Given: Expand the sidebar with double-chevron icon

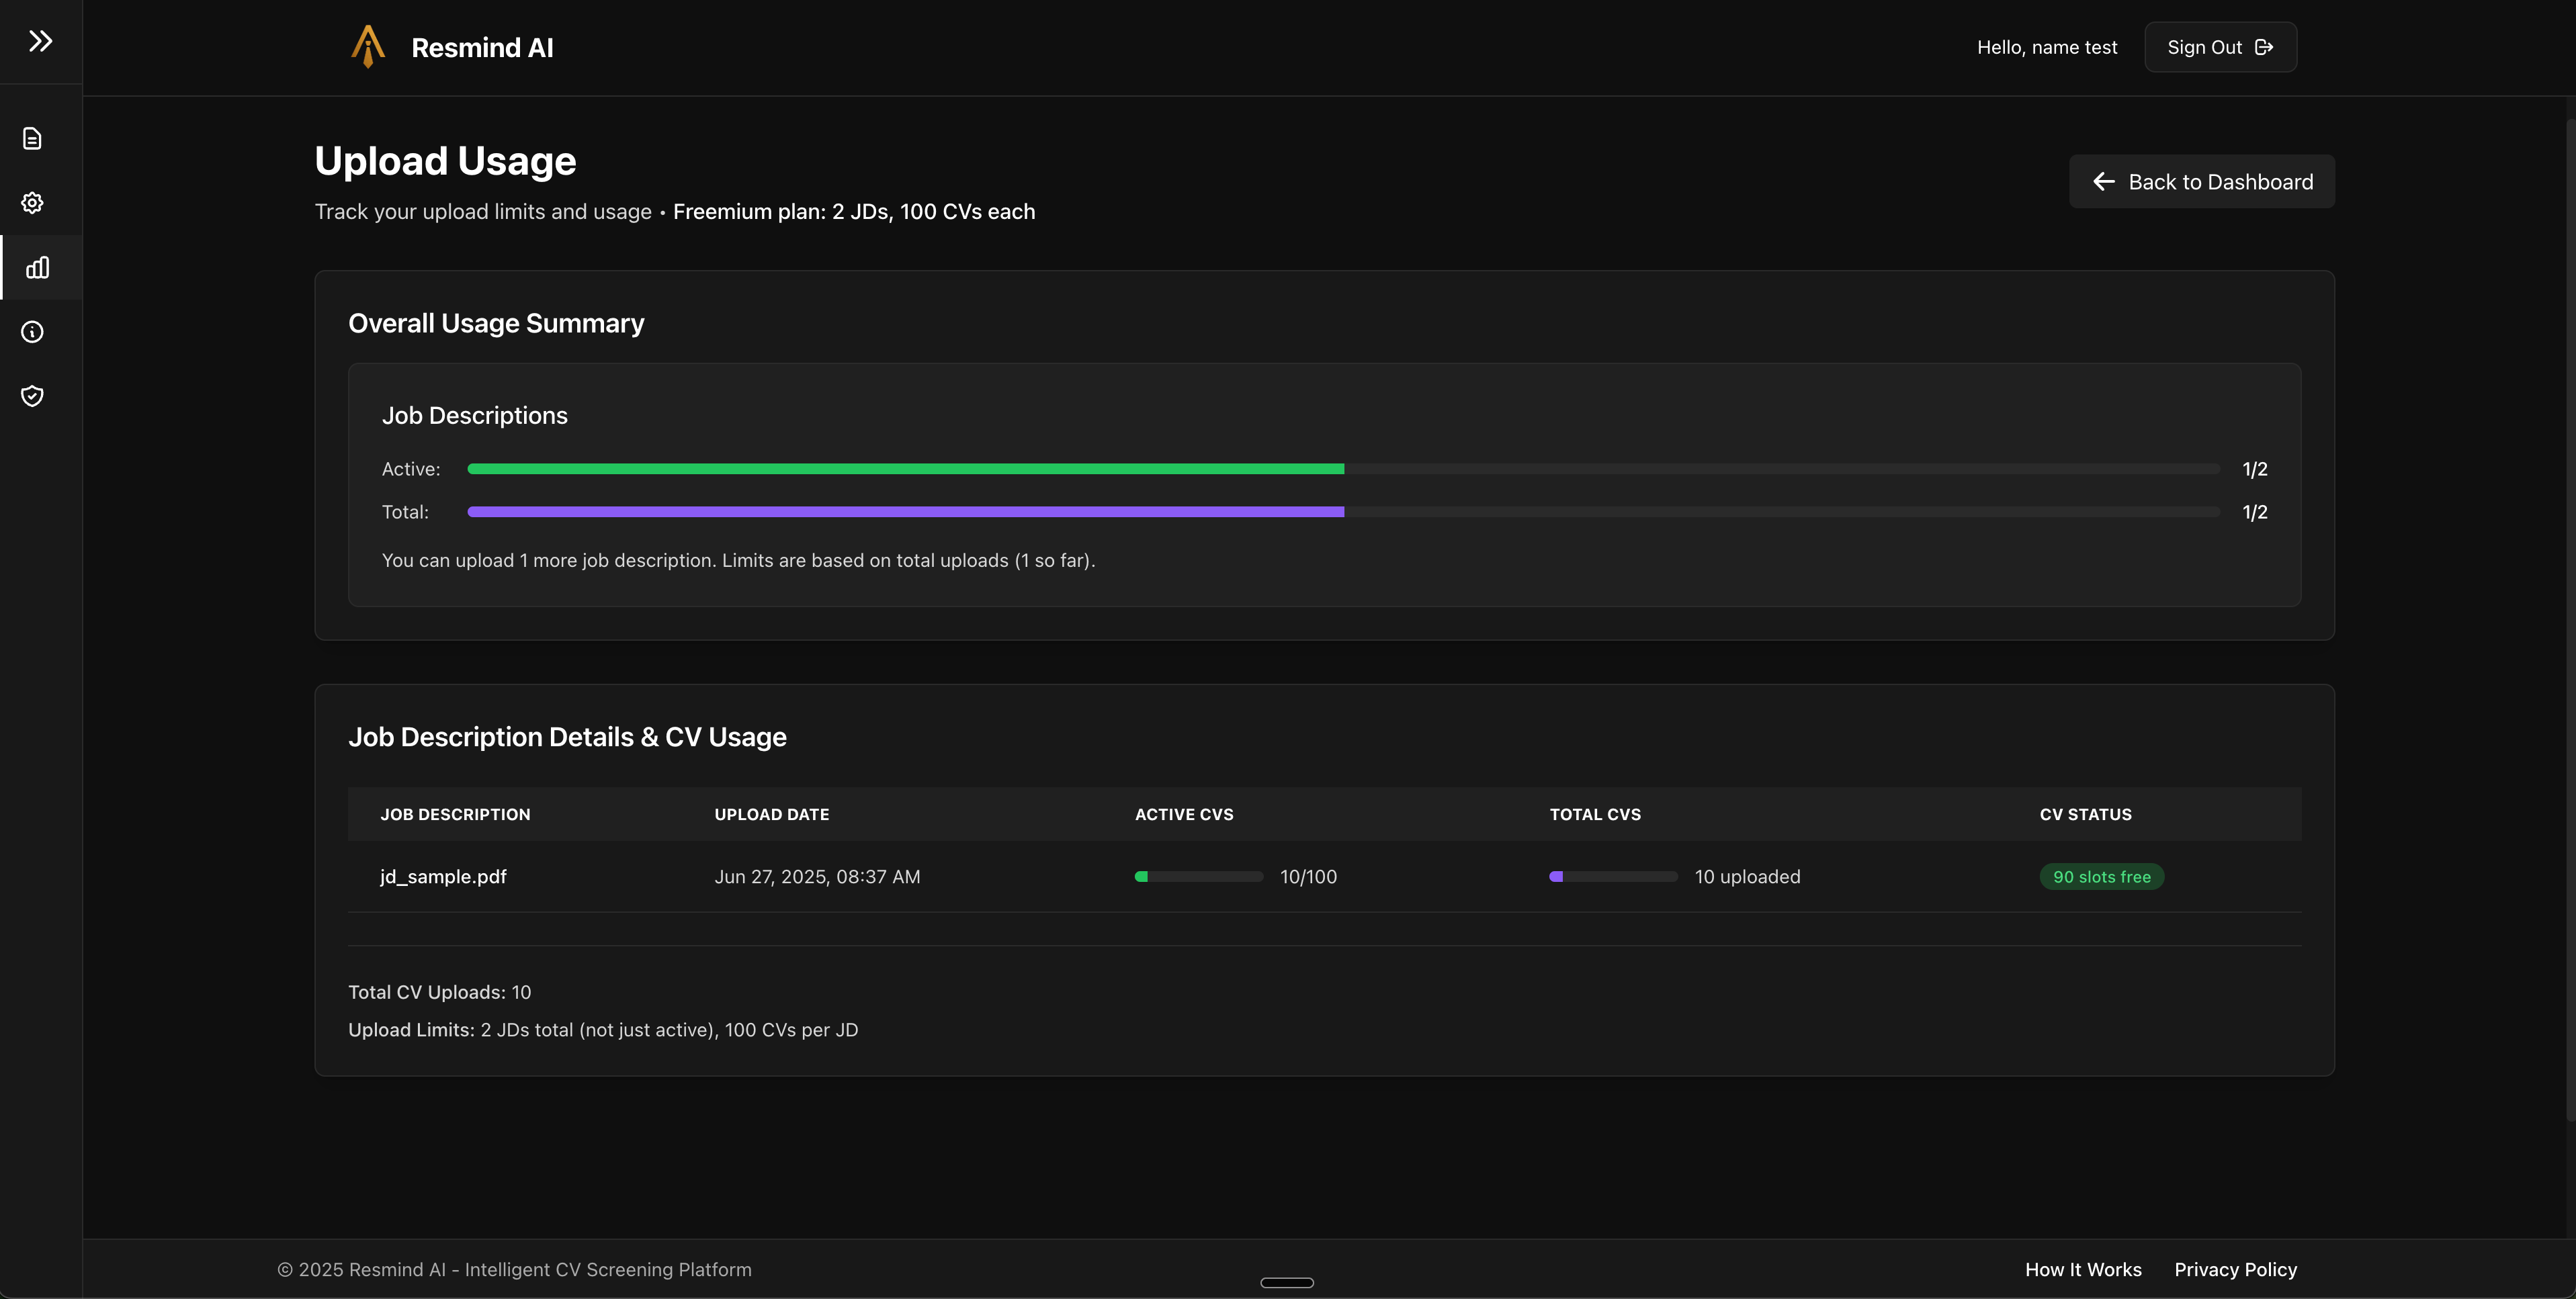Looking at the screenshot, I should click(40, 41).
